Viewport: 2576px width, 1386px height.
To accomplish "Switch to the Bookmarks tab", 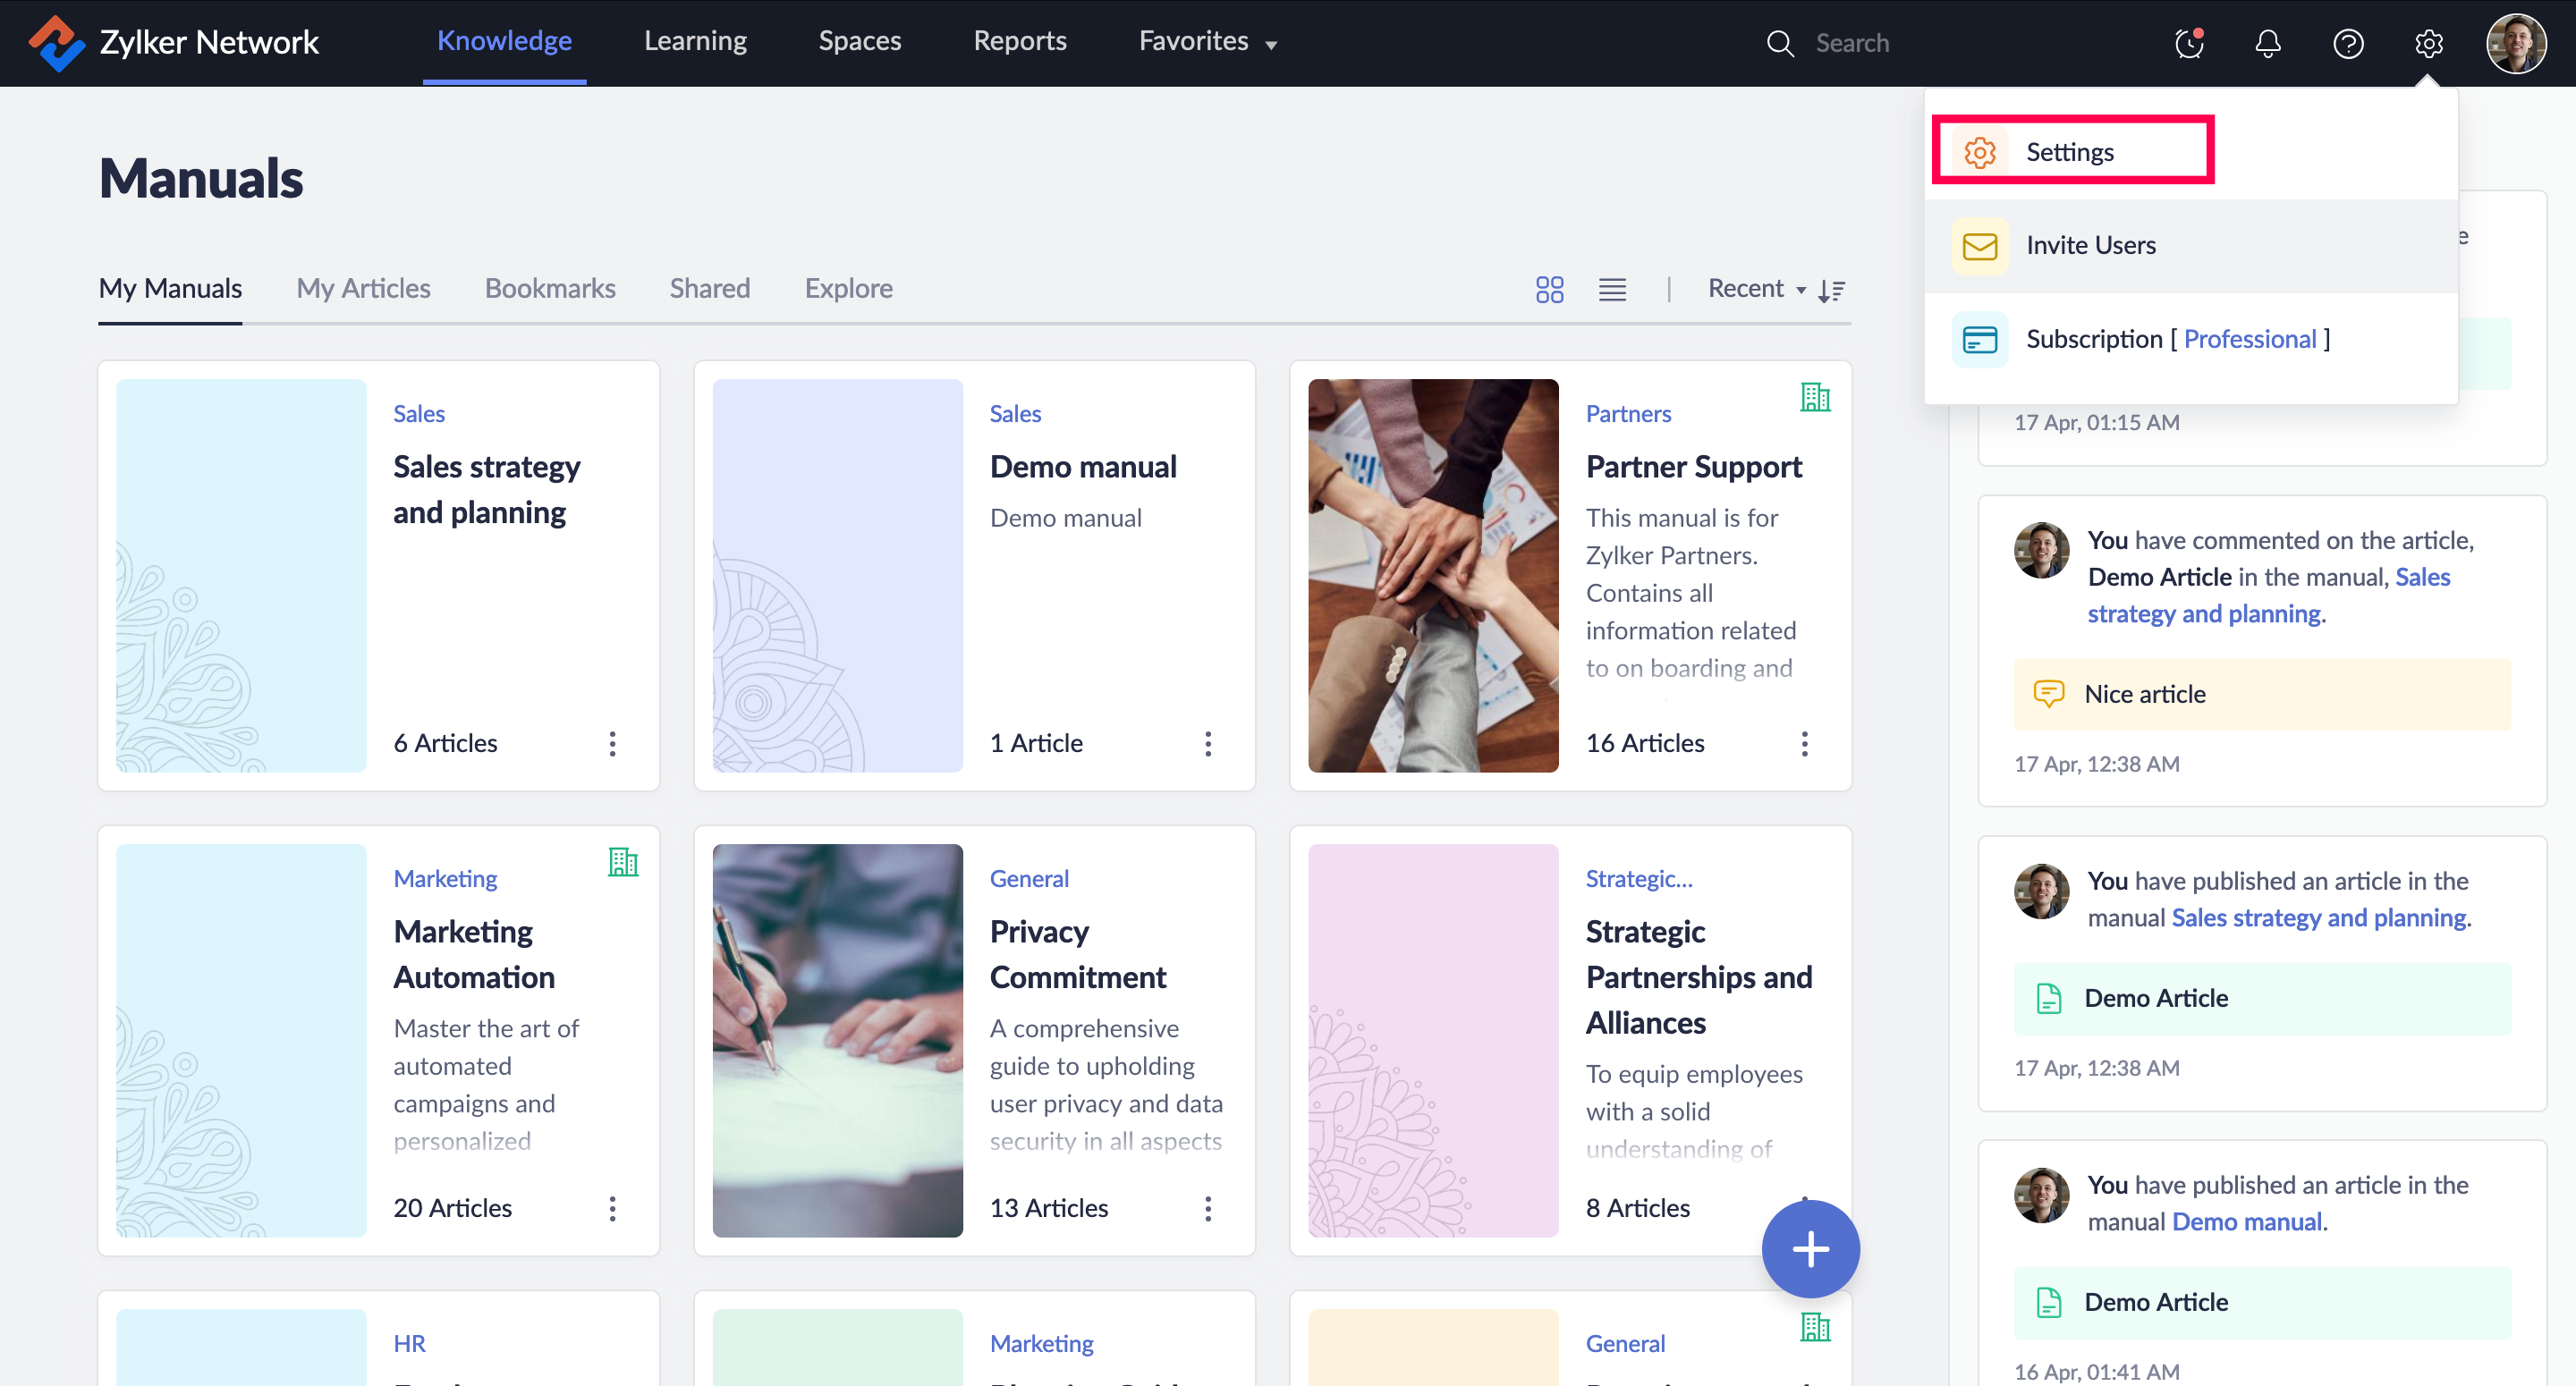I will coord(550,289).
